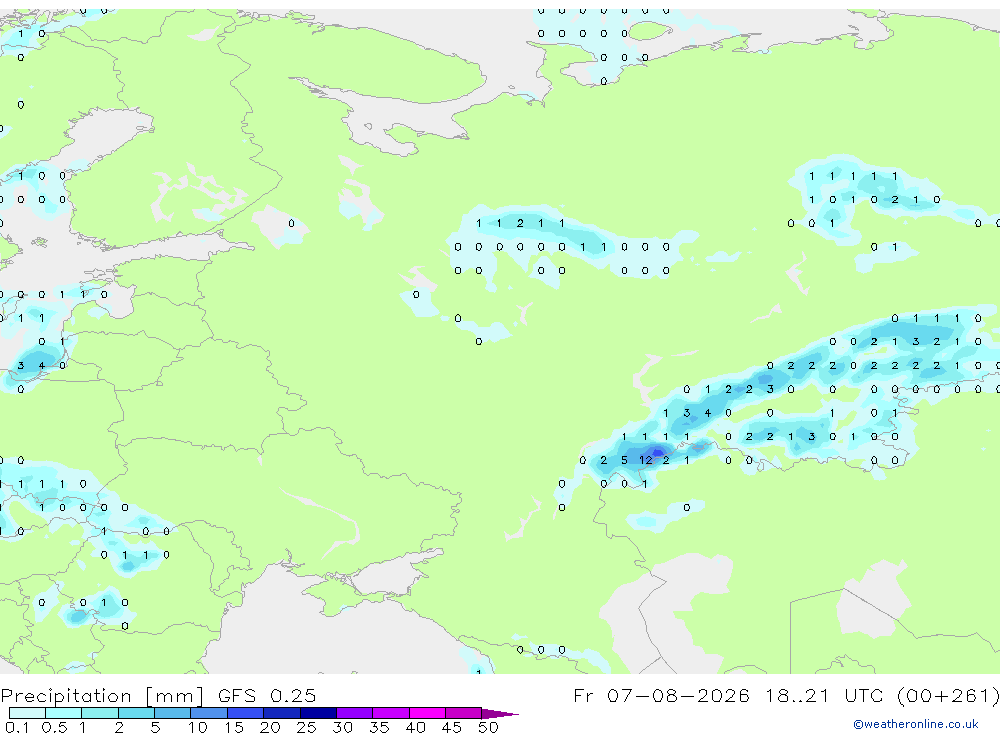Click the dark blue legend swatch between 20 and 25
The image size is (1000, 733).
point(281,713)
